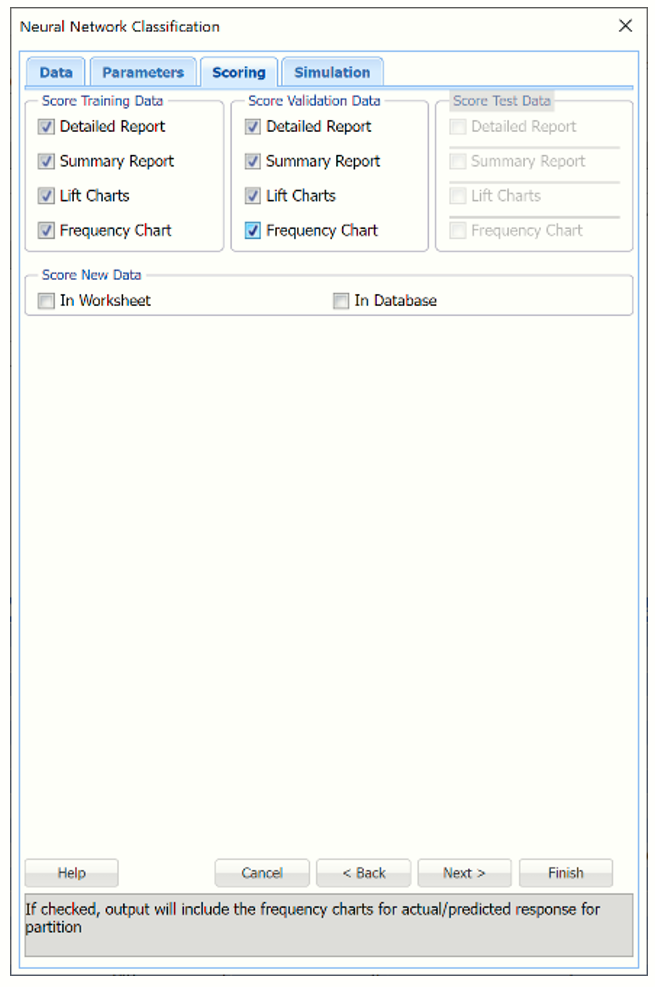655x987 pixels.
Task: Close the Neural Network Classification dialog
Action: click(625, 26)
